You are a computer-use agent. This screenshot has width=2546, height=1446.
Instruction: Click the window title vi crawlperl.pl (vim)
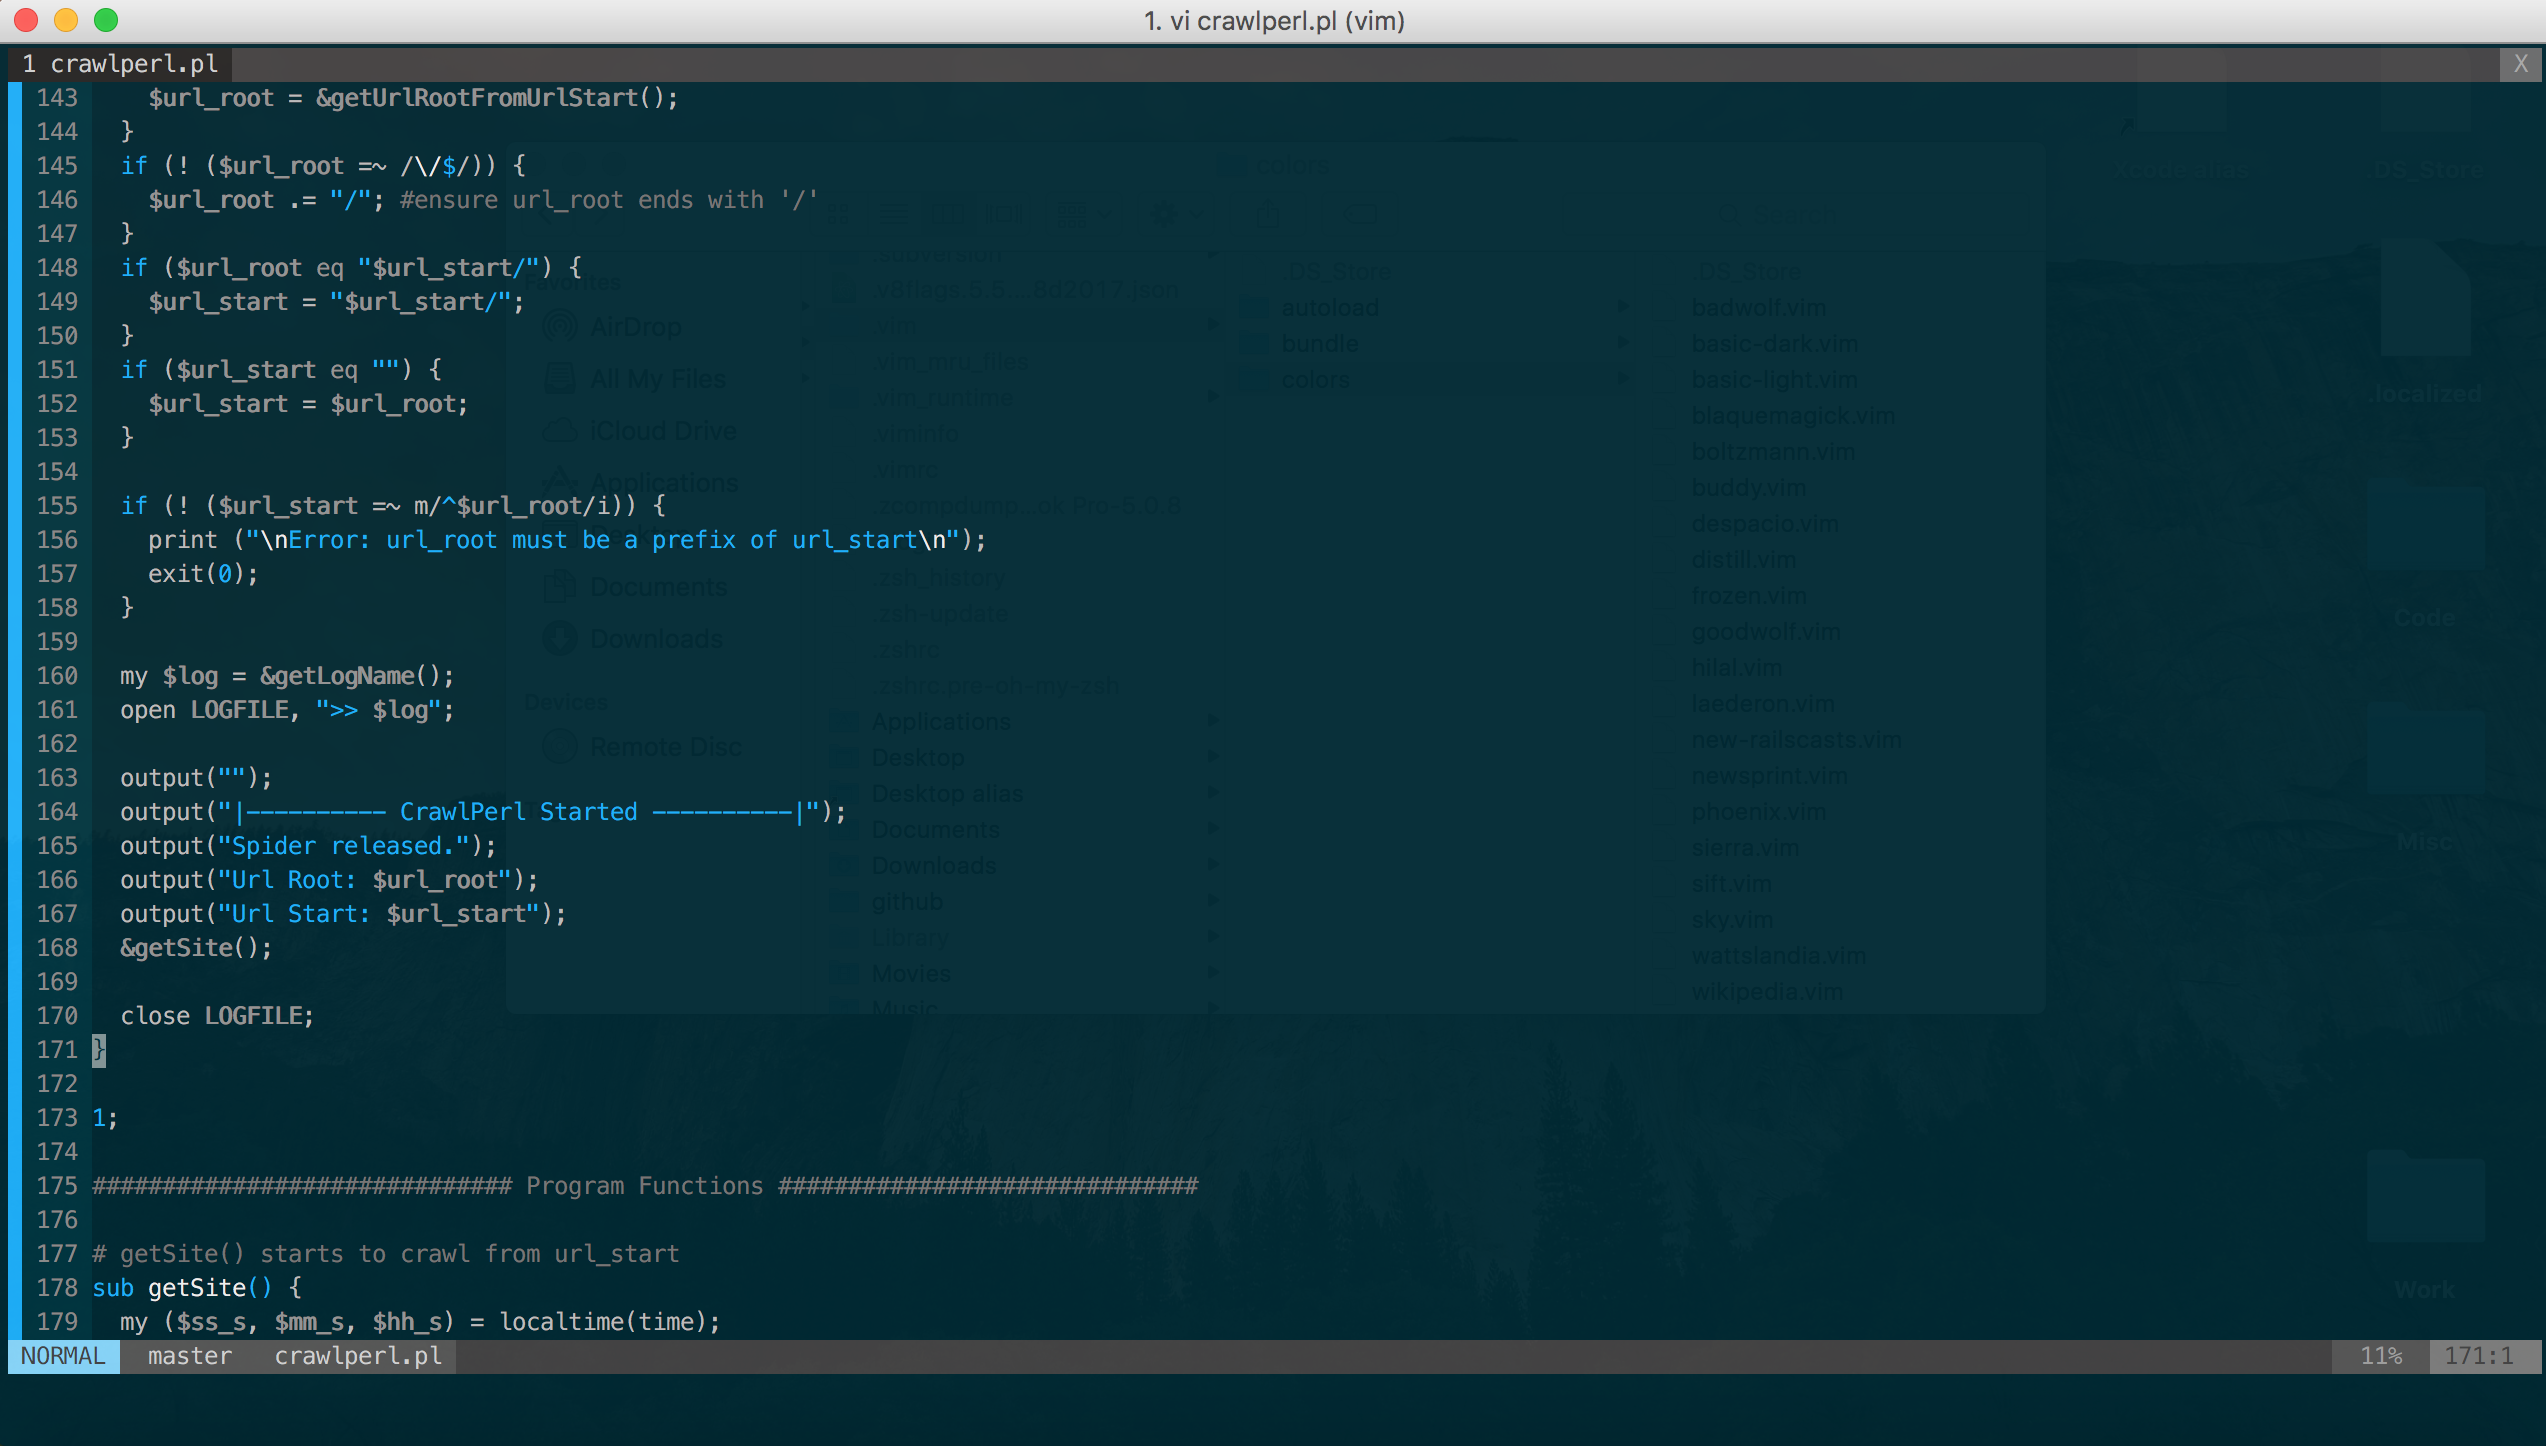point(1273,21)
